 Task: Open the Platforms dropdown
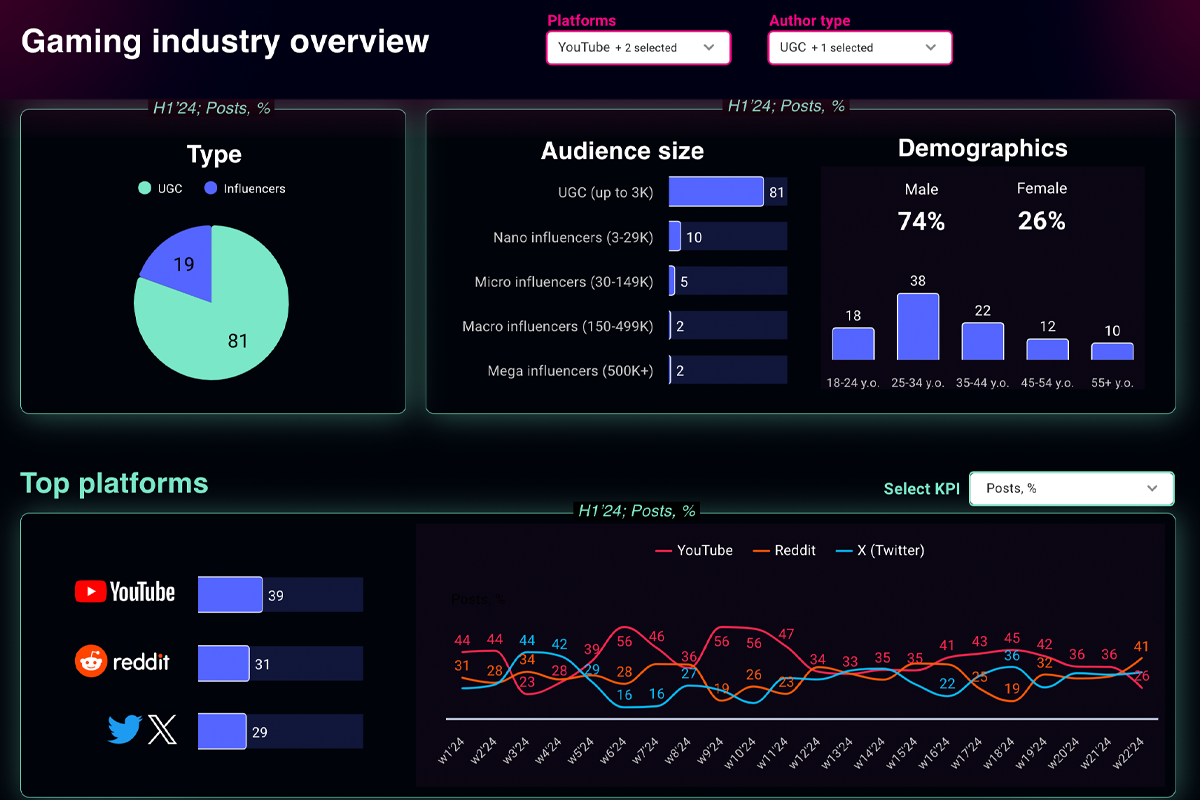coord(639,47)
